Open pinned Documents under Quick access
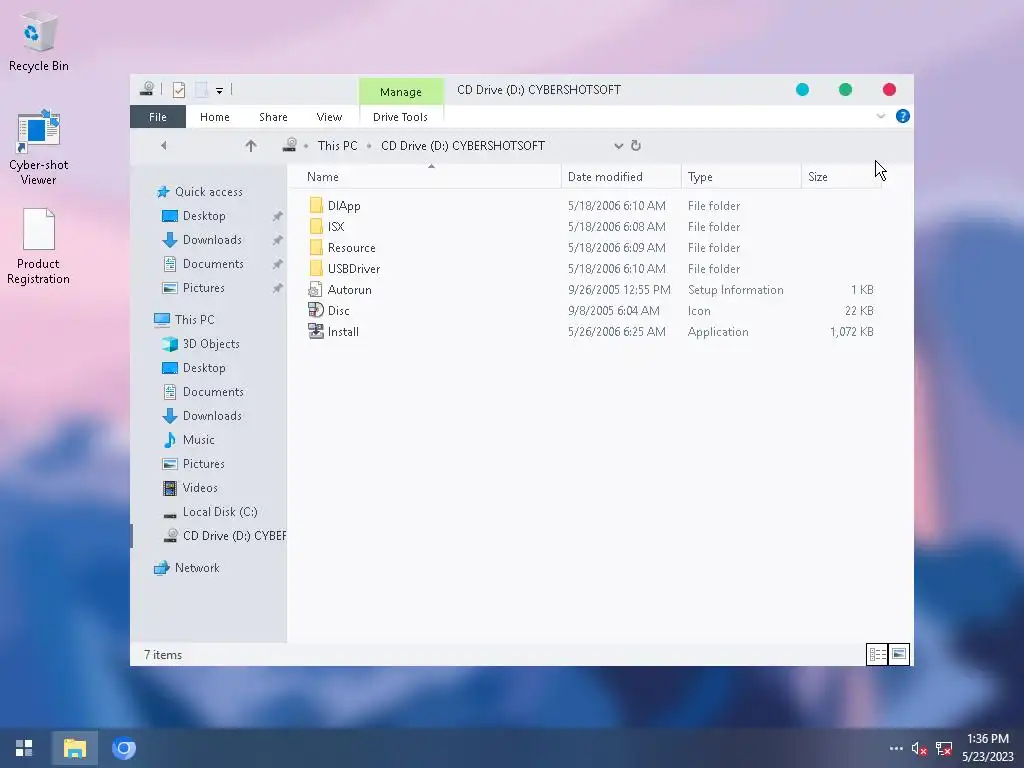1024x768 pixels. pos(213,264)
